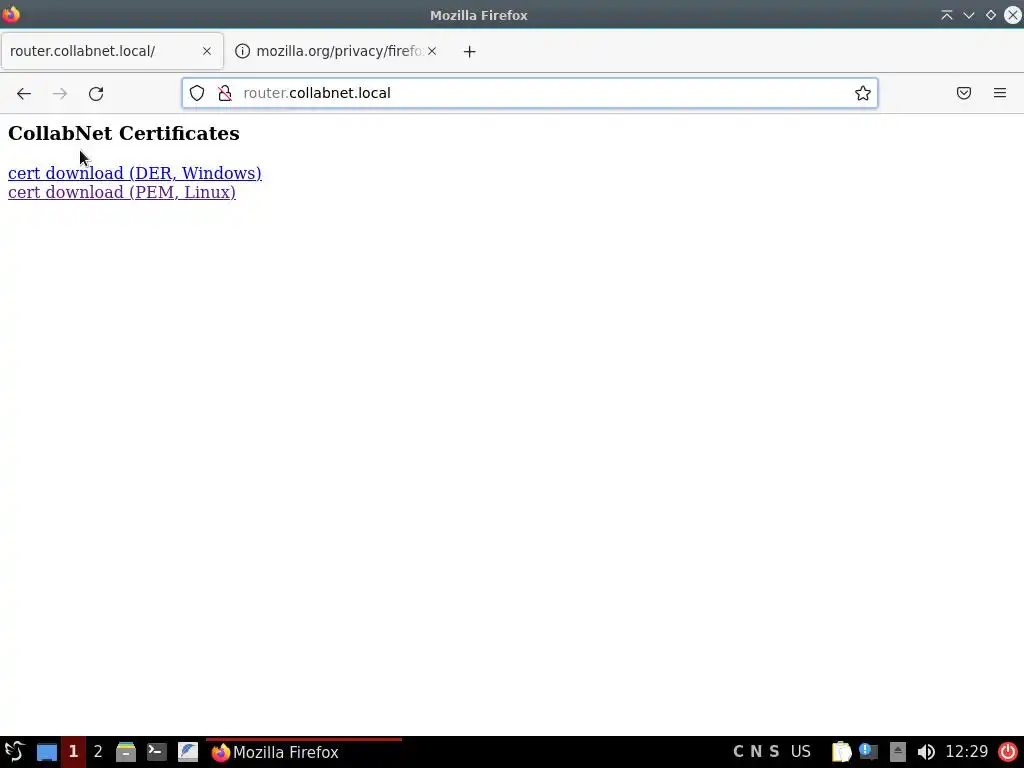Switch to workspace 1
The width and height of the screenshot is (1024, 768).
point(73,752)
